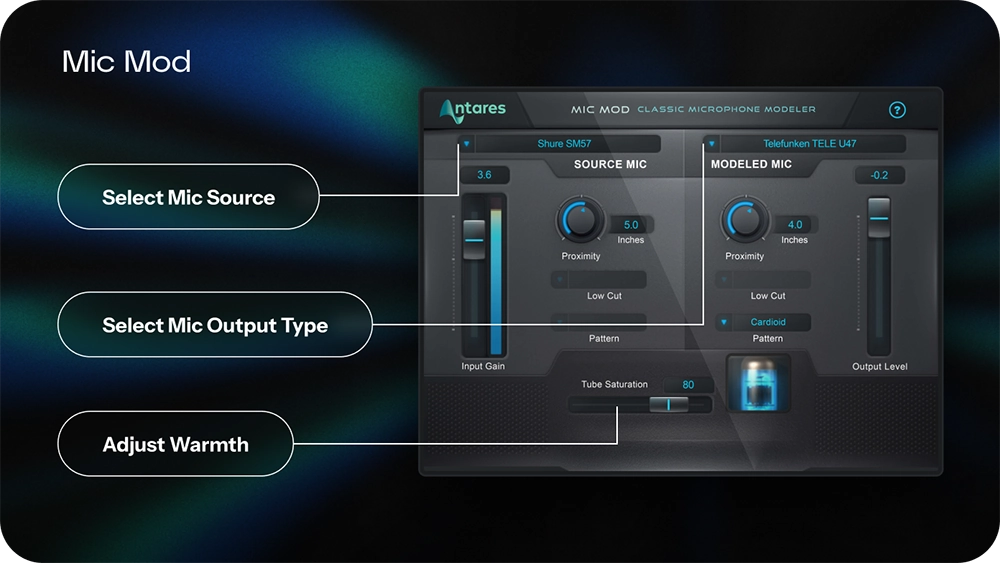Open the Cardioid pattern dropdown
Image resolution: width=1000 pixels, height=563 pixels.
point(763,322)
